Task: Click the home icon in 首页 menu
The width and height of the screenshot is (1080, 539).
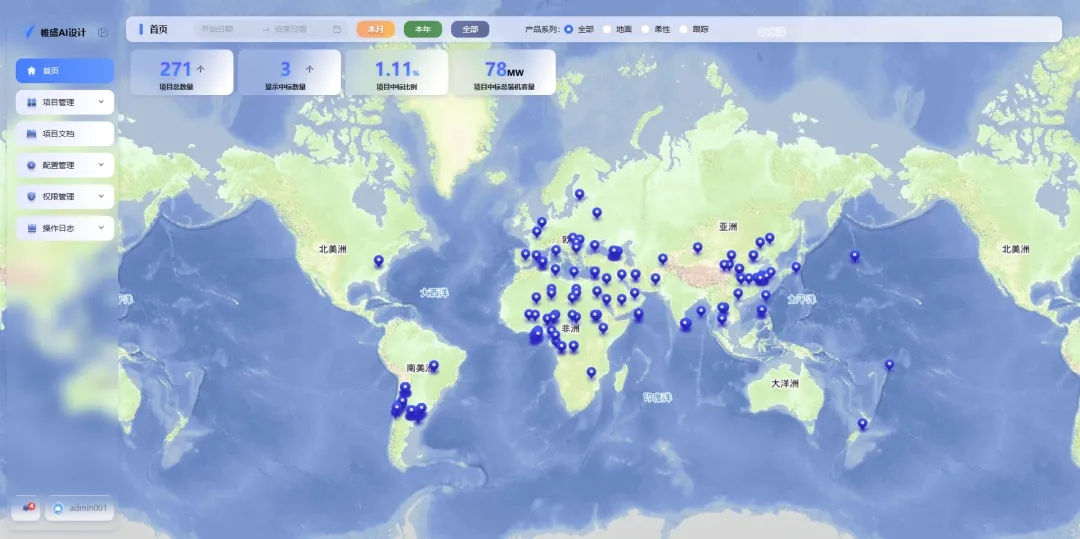Action: (x=31, y=71)
